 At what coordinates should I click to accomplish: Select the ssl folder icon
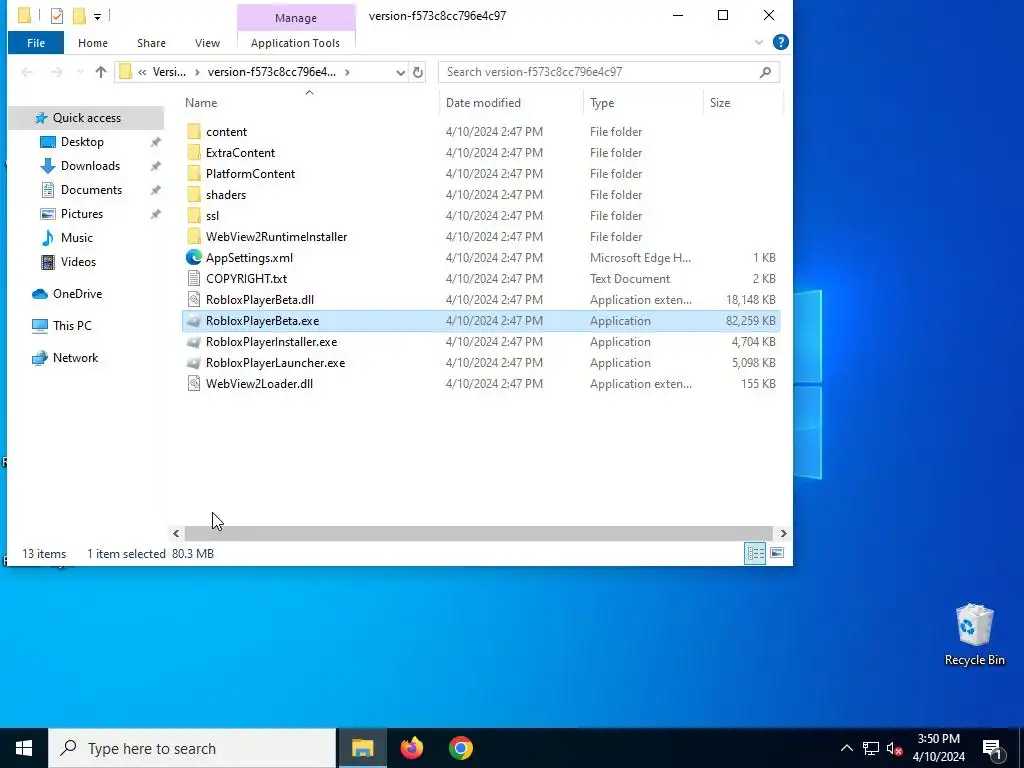[x=194, y=216]
